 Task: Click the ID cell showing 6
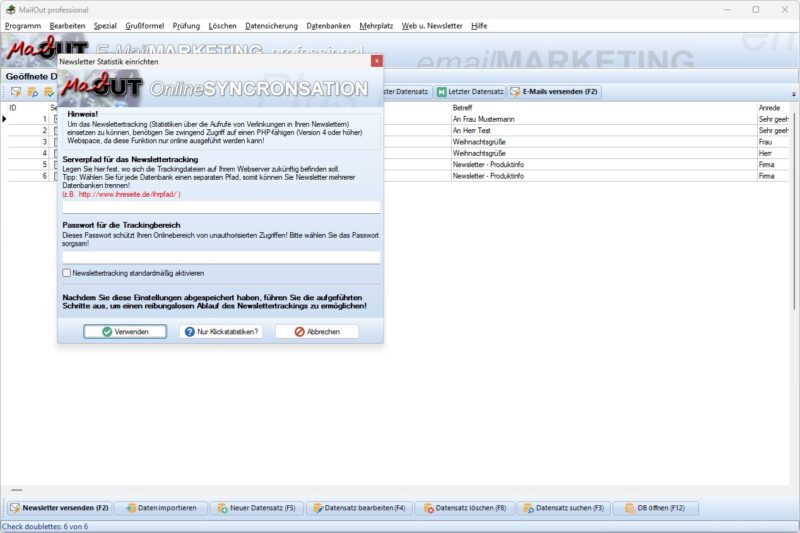[28, 175]
